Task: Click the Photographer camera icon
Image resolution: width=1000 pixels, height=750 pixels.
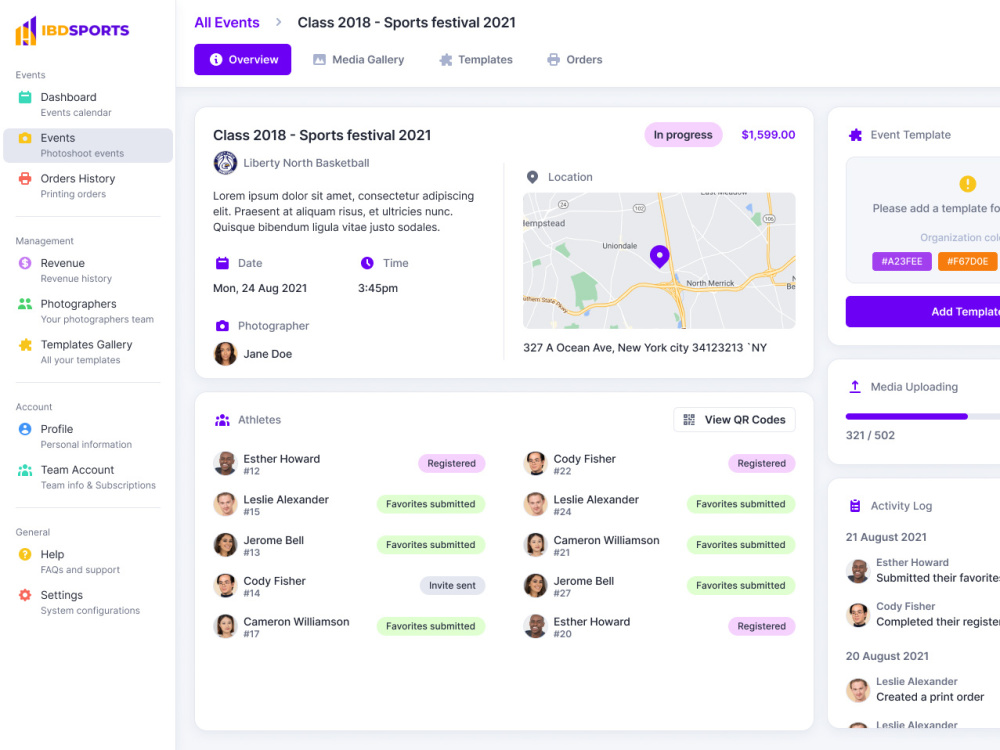Action: tap(222, 326)
